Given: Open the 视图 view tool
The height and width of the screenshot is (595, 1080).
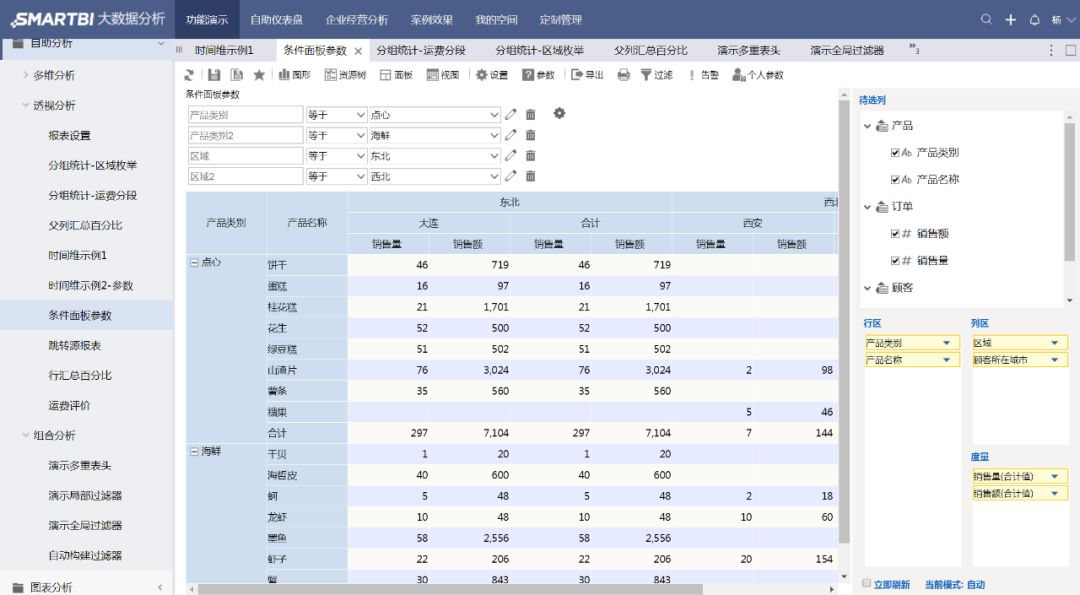Looking at the screenshot, I should click(443, 75).
